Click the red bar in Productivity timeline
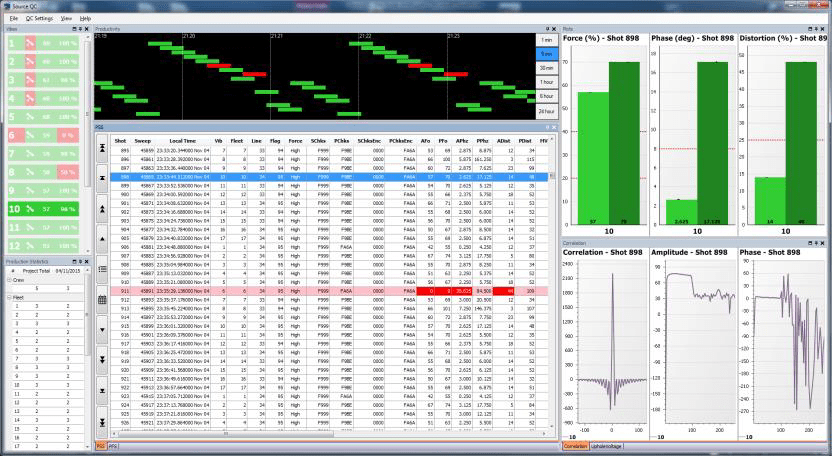The height and width of the screenshot is (456, 832). coord(253,74)
